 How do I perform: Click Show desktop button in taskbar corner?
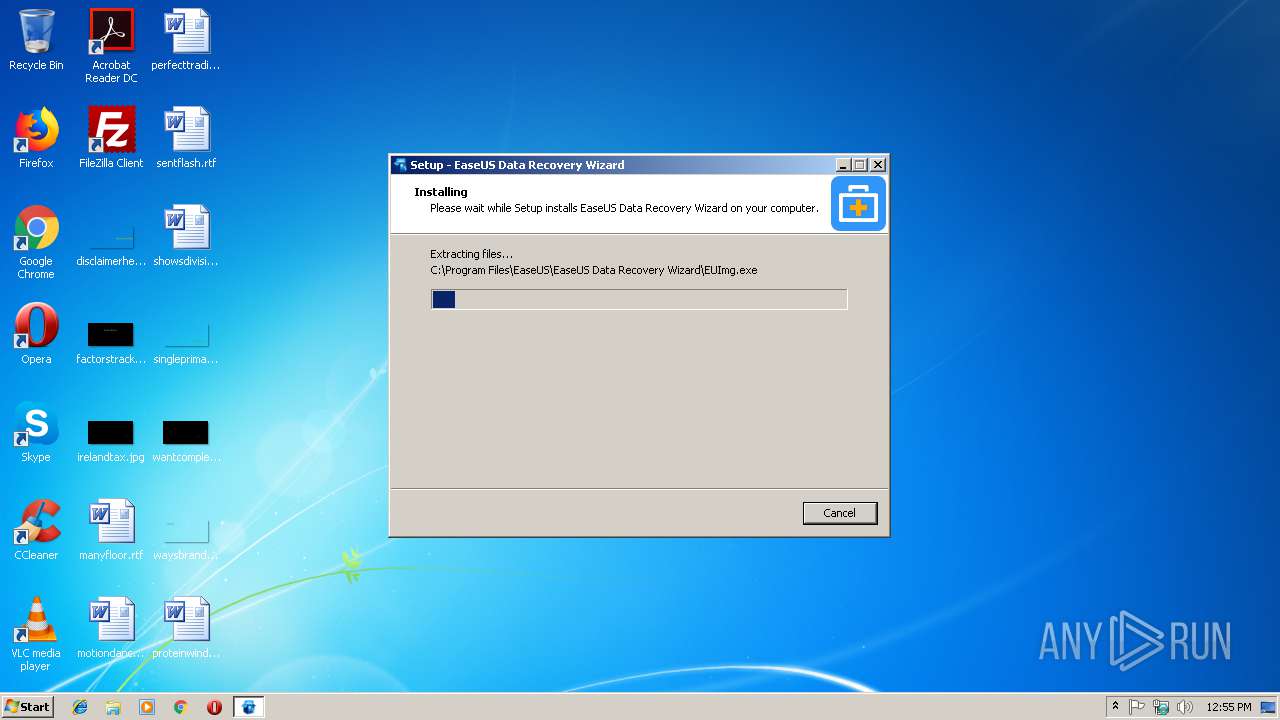pyautogui.click(x=1269, y=707)
